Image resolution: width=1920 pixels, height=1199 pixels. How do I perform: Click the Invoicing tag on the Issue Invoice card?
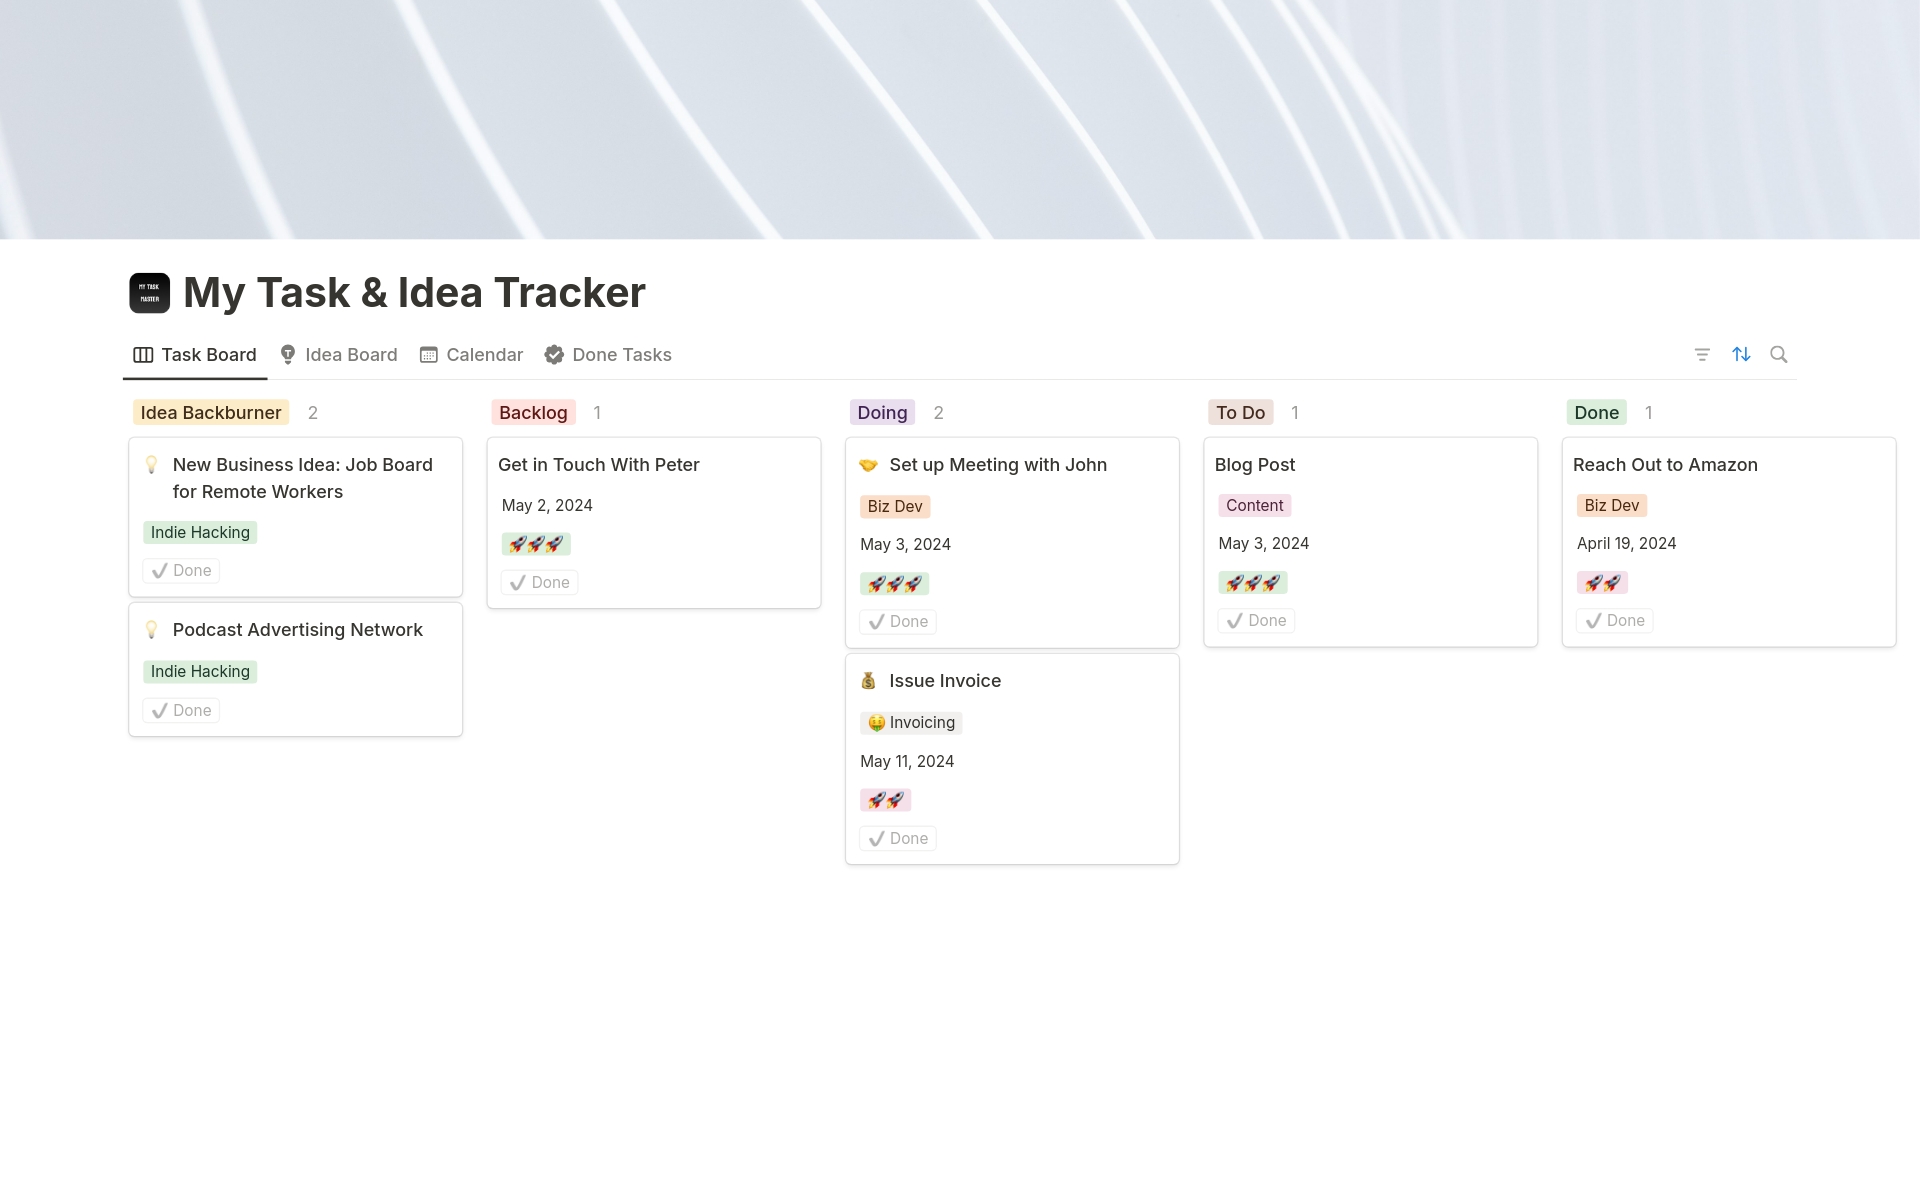911,723
